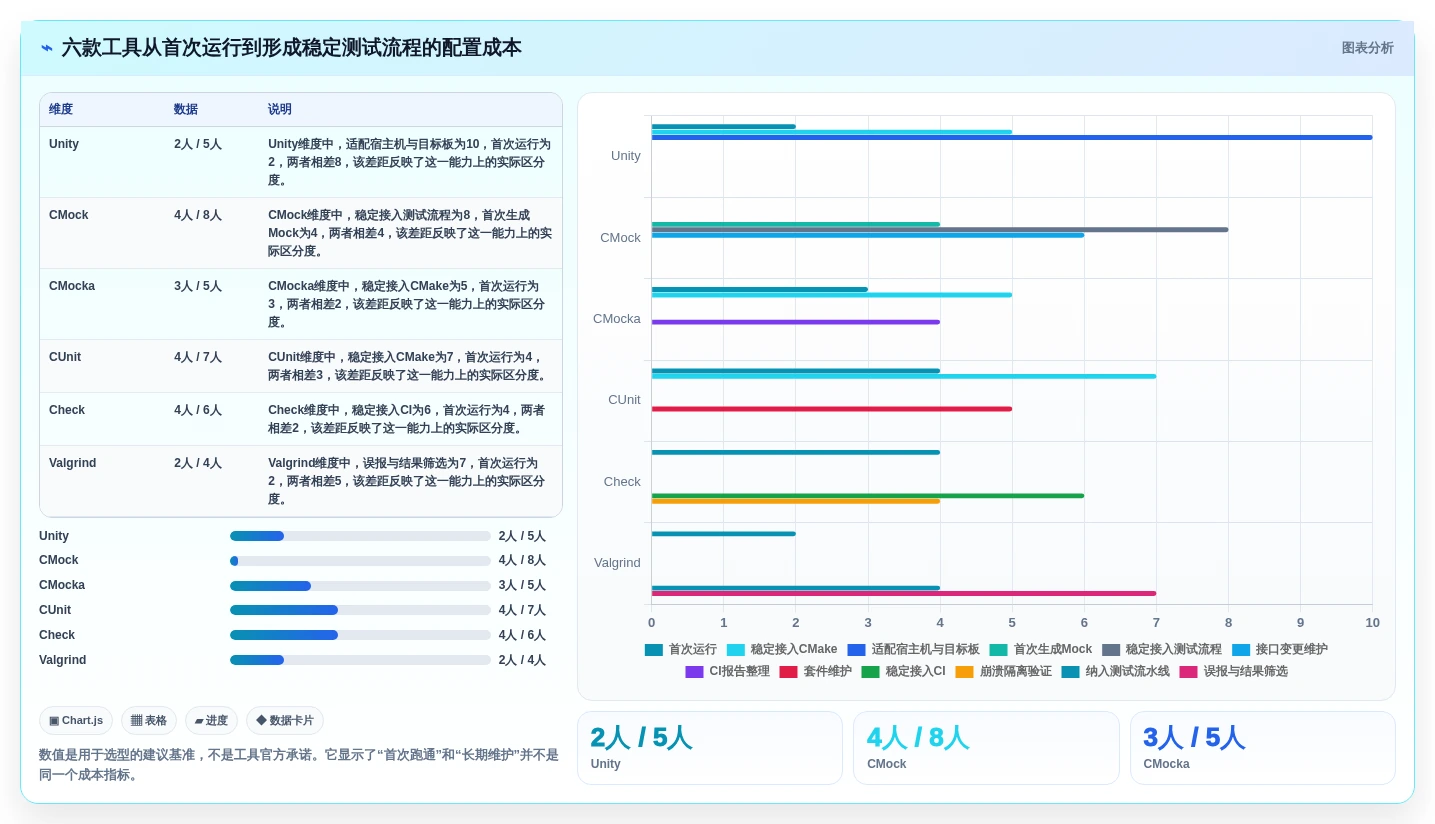
Task: Click the Unity description cell in the table
Action: point(410,162)
